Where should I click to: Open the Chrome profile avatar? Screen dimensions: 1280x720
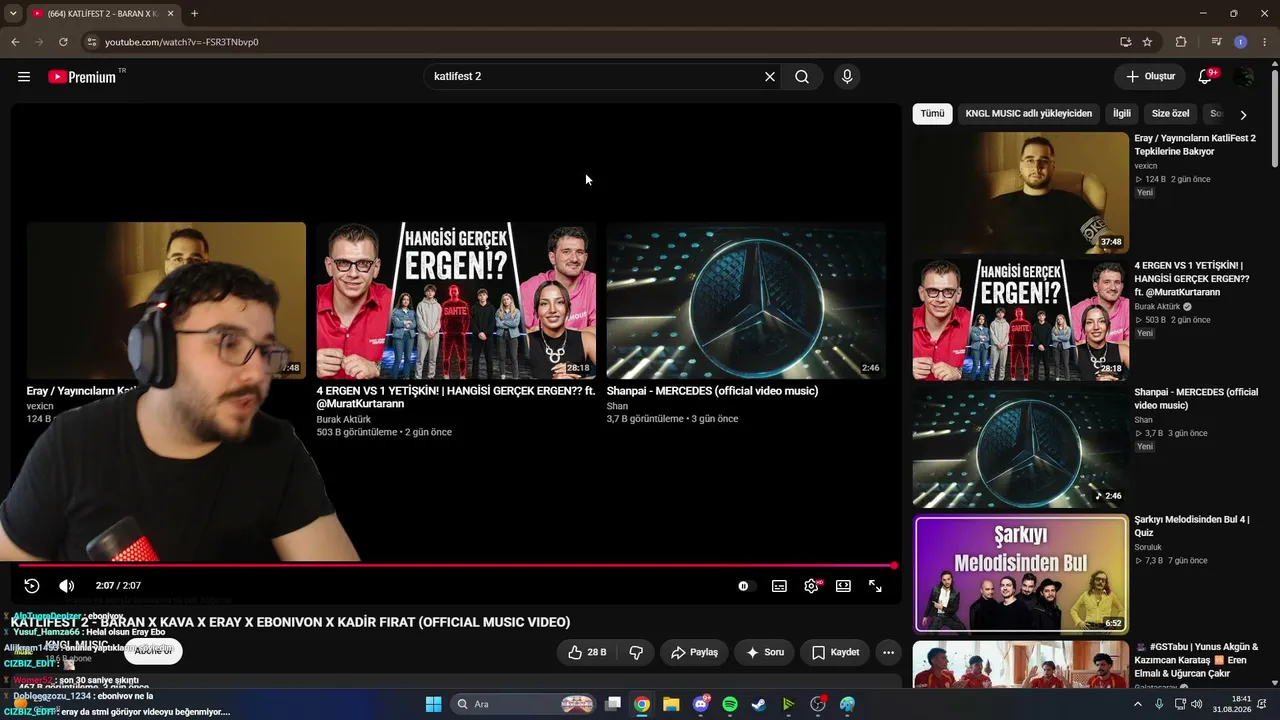pyautogui.click(x=1241, y=42)
